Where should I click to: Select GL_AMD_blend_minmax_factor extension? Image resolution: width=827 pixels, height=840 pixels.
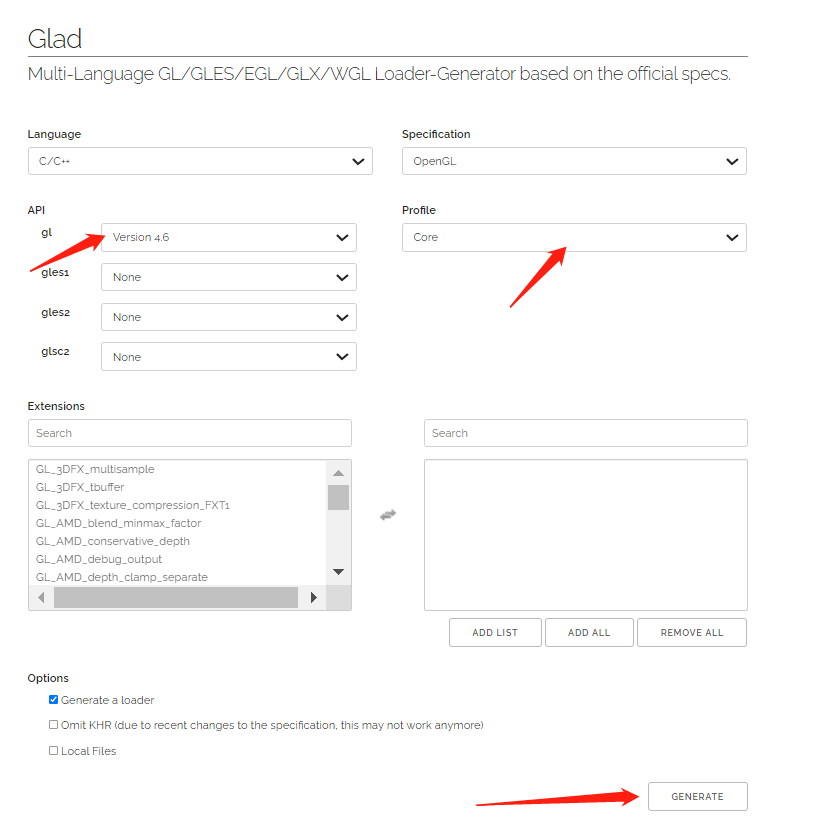(118, 523)
